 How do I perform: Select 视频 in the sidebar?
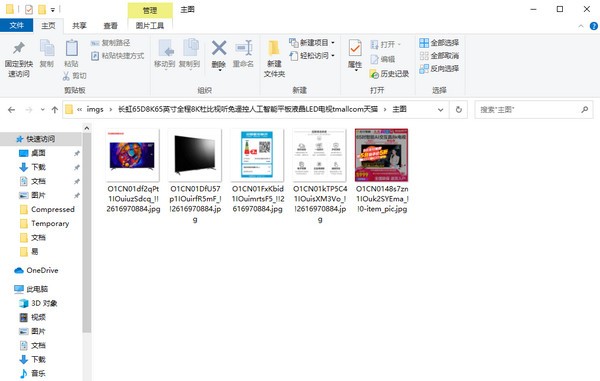coord(38,317)
